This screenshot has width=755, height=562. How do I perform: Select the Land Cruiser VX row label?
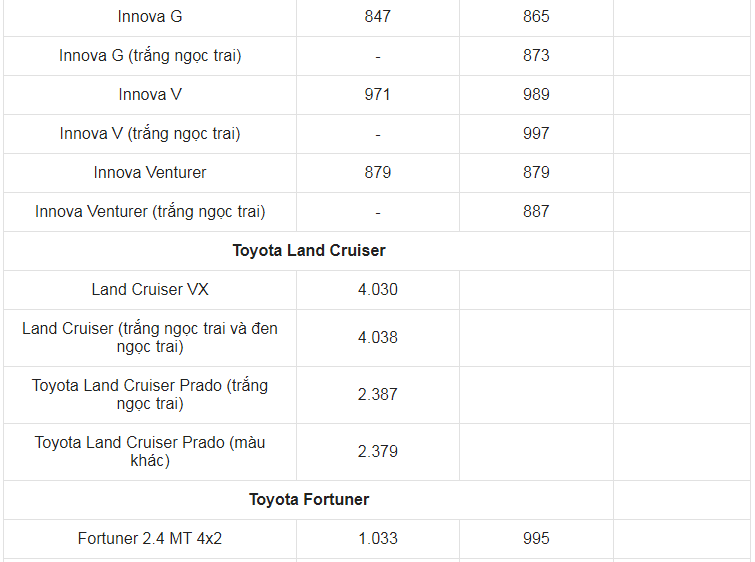(x=150, y=289)
